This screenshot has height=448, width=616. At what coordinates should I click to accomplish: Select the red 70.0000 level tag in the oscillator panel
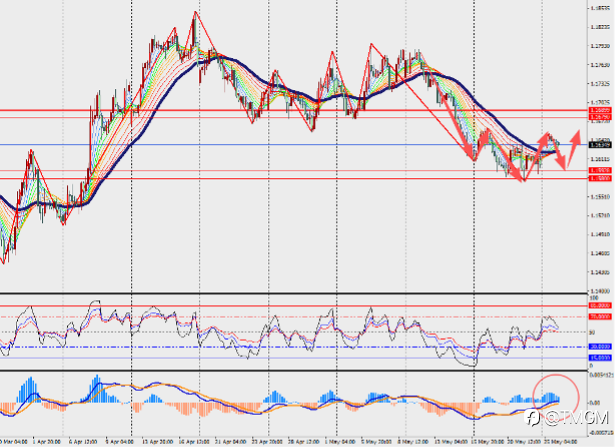(x=600, y=316)
